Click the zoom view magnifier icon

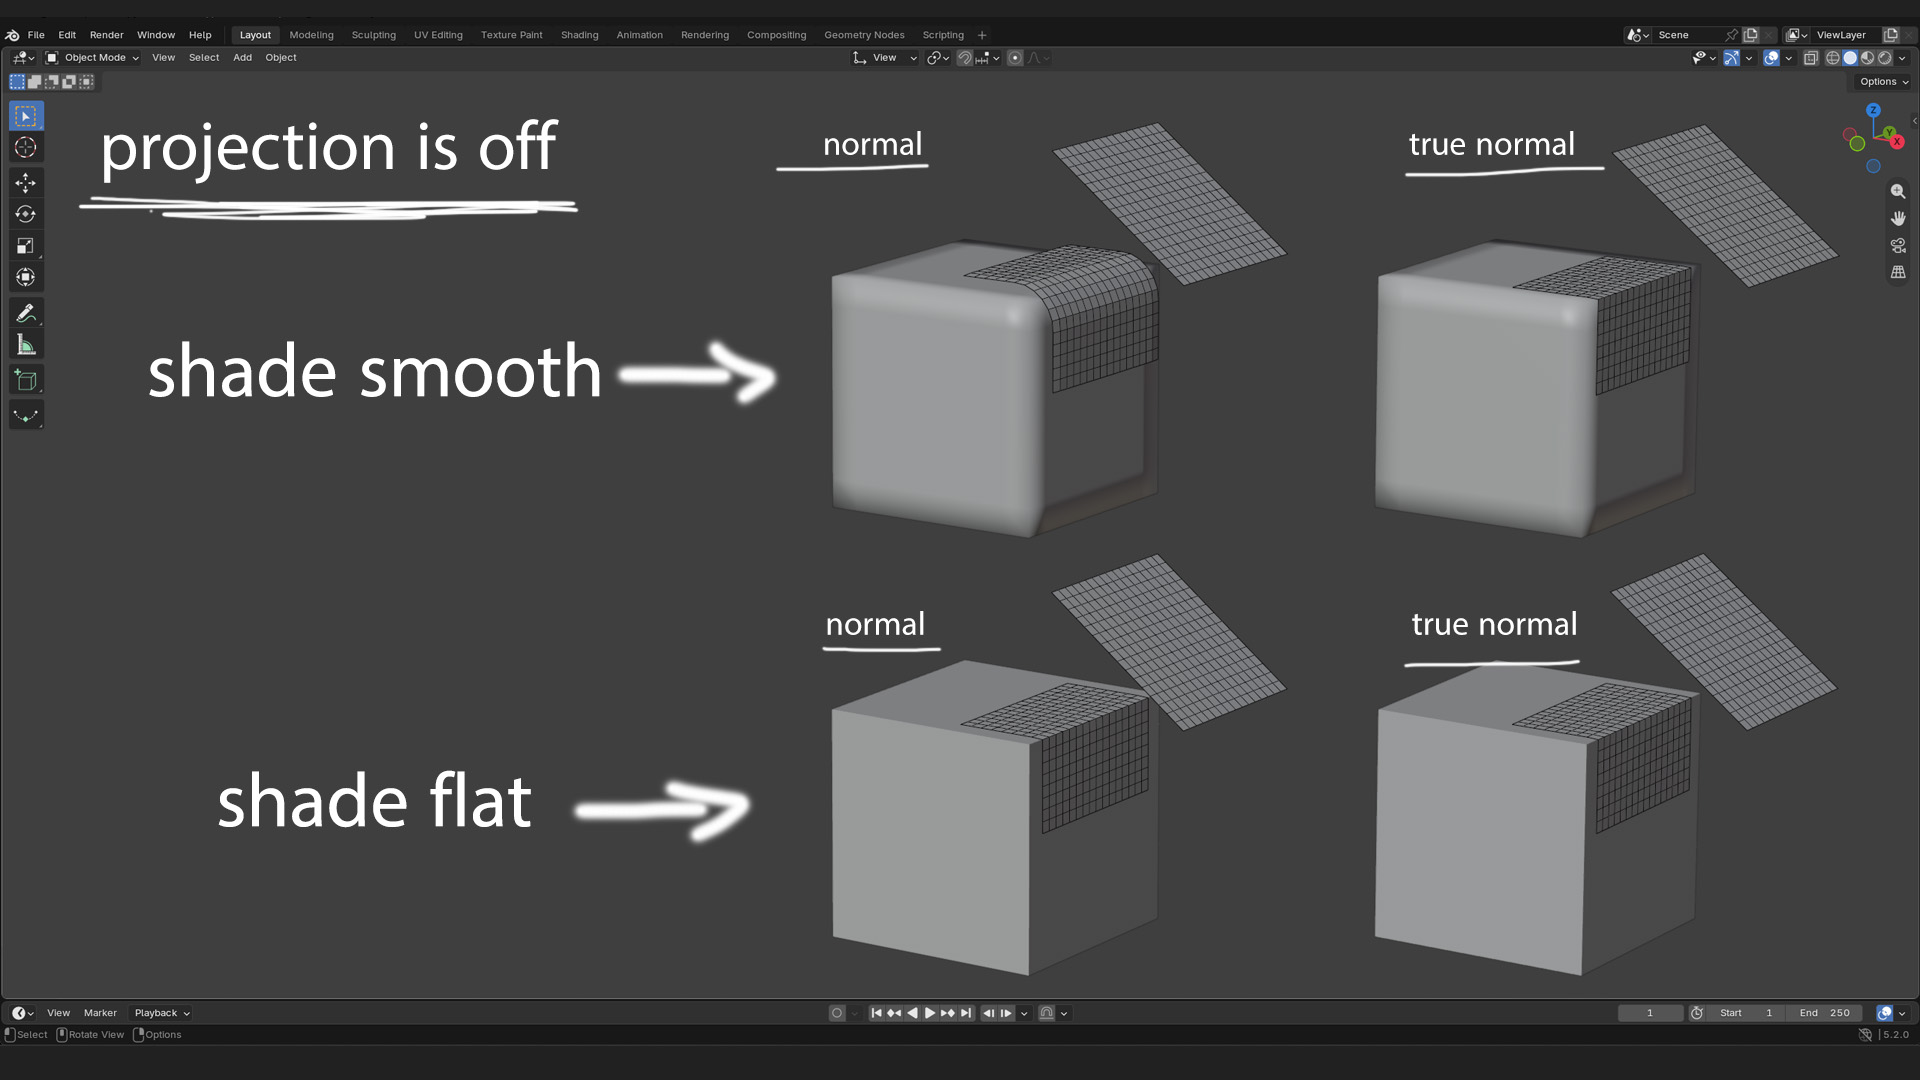click(x=1897, y=191)
